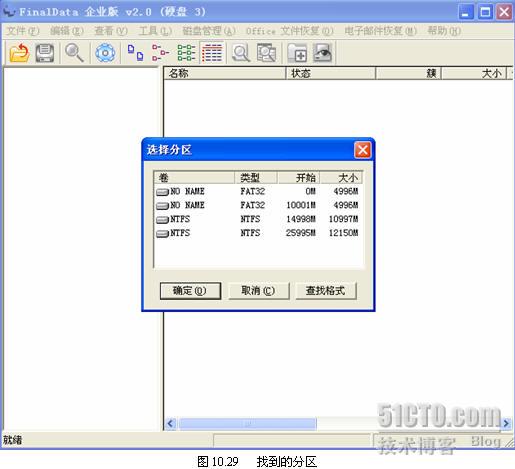Select the NO NAME partition starting at 0M

click(258, 191)
